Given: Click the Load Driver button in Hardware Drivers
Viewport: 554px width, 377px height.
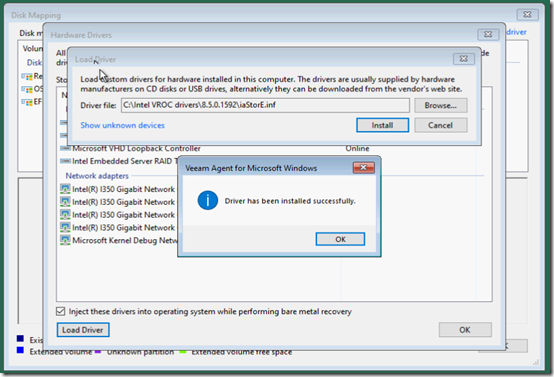Looking at the screenshot, I should click(83, 330).
